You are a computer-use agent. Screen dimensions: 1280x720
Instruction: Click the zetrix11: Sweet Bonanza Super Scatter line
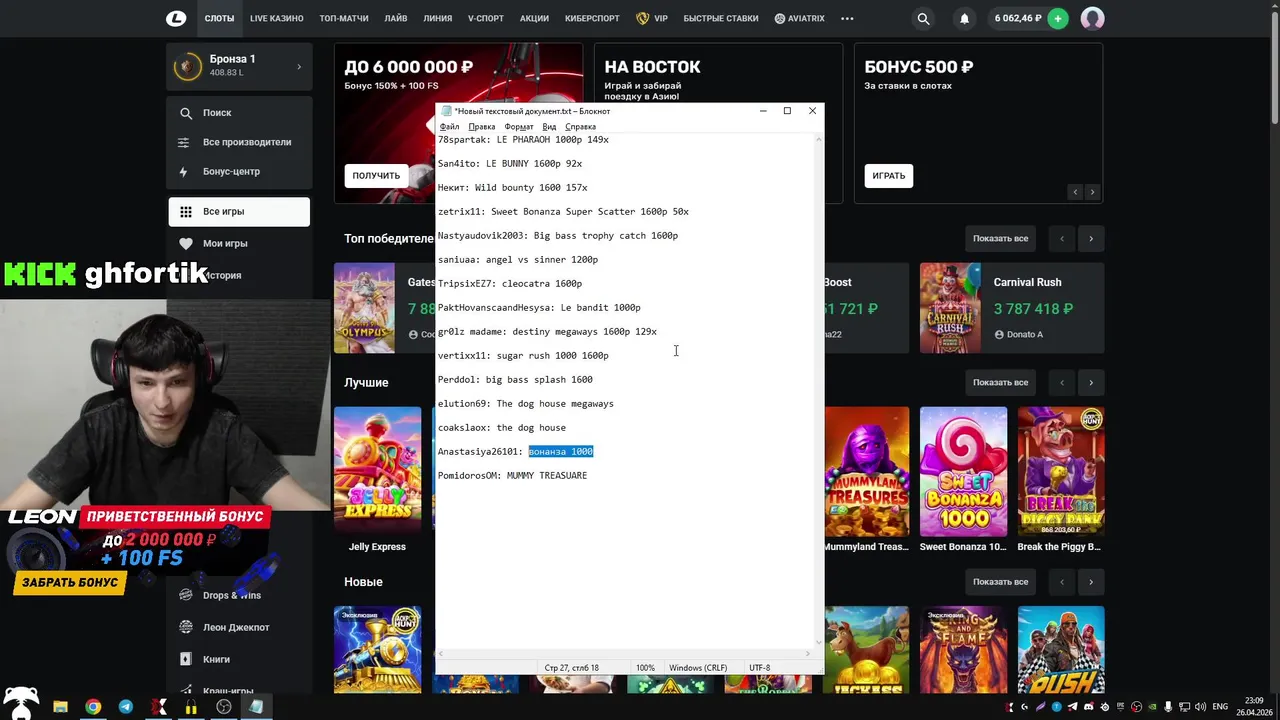(563, 212)
